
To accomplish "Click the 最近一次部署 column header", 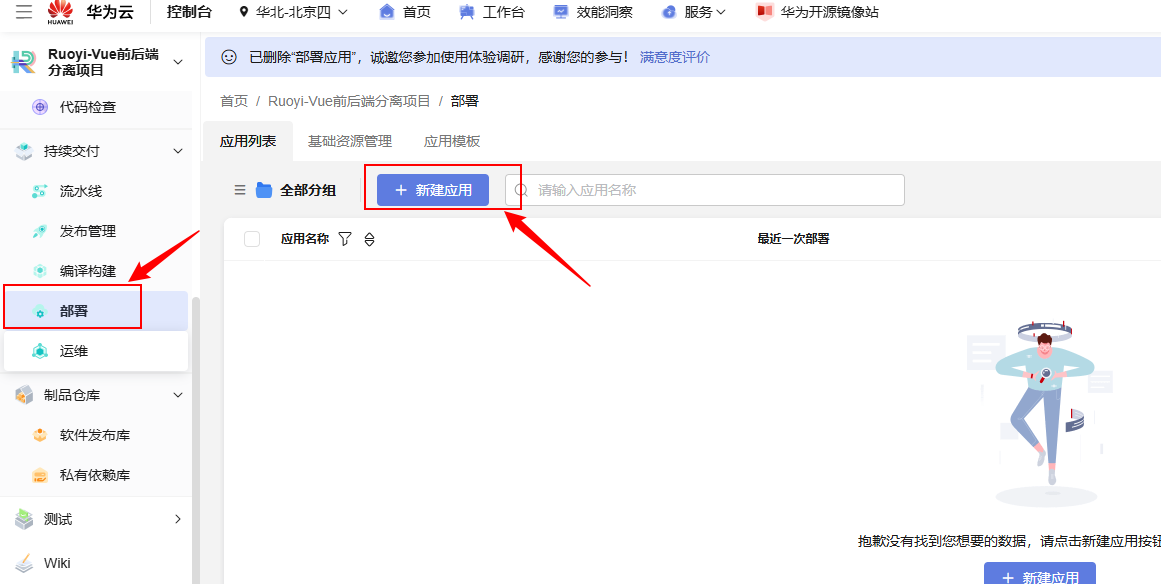I will click(793, 239).
